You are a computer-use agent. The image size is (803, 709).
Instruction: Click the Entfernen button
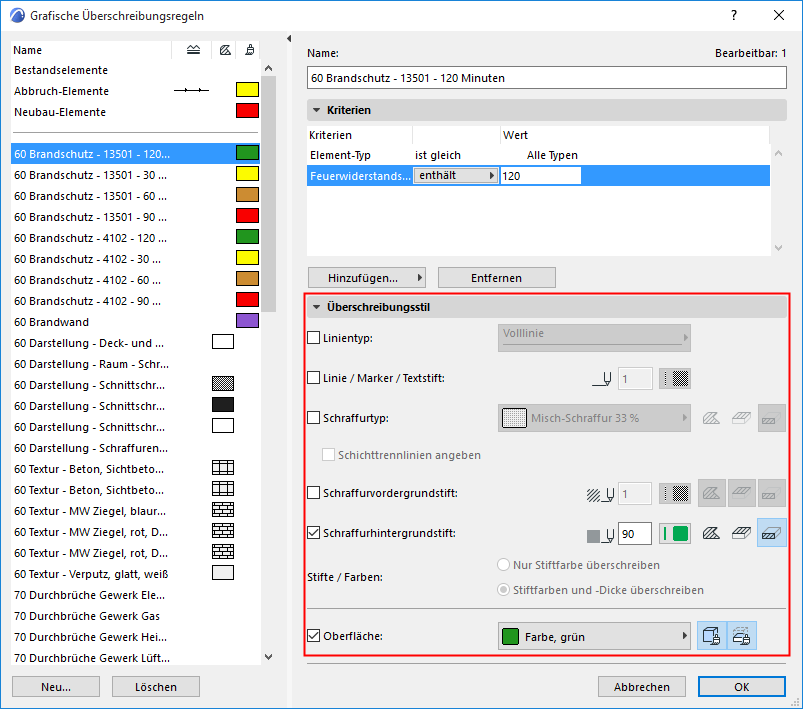tap(497, 278)
